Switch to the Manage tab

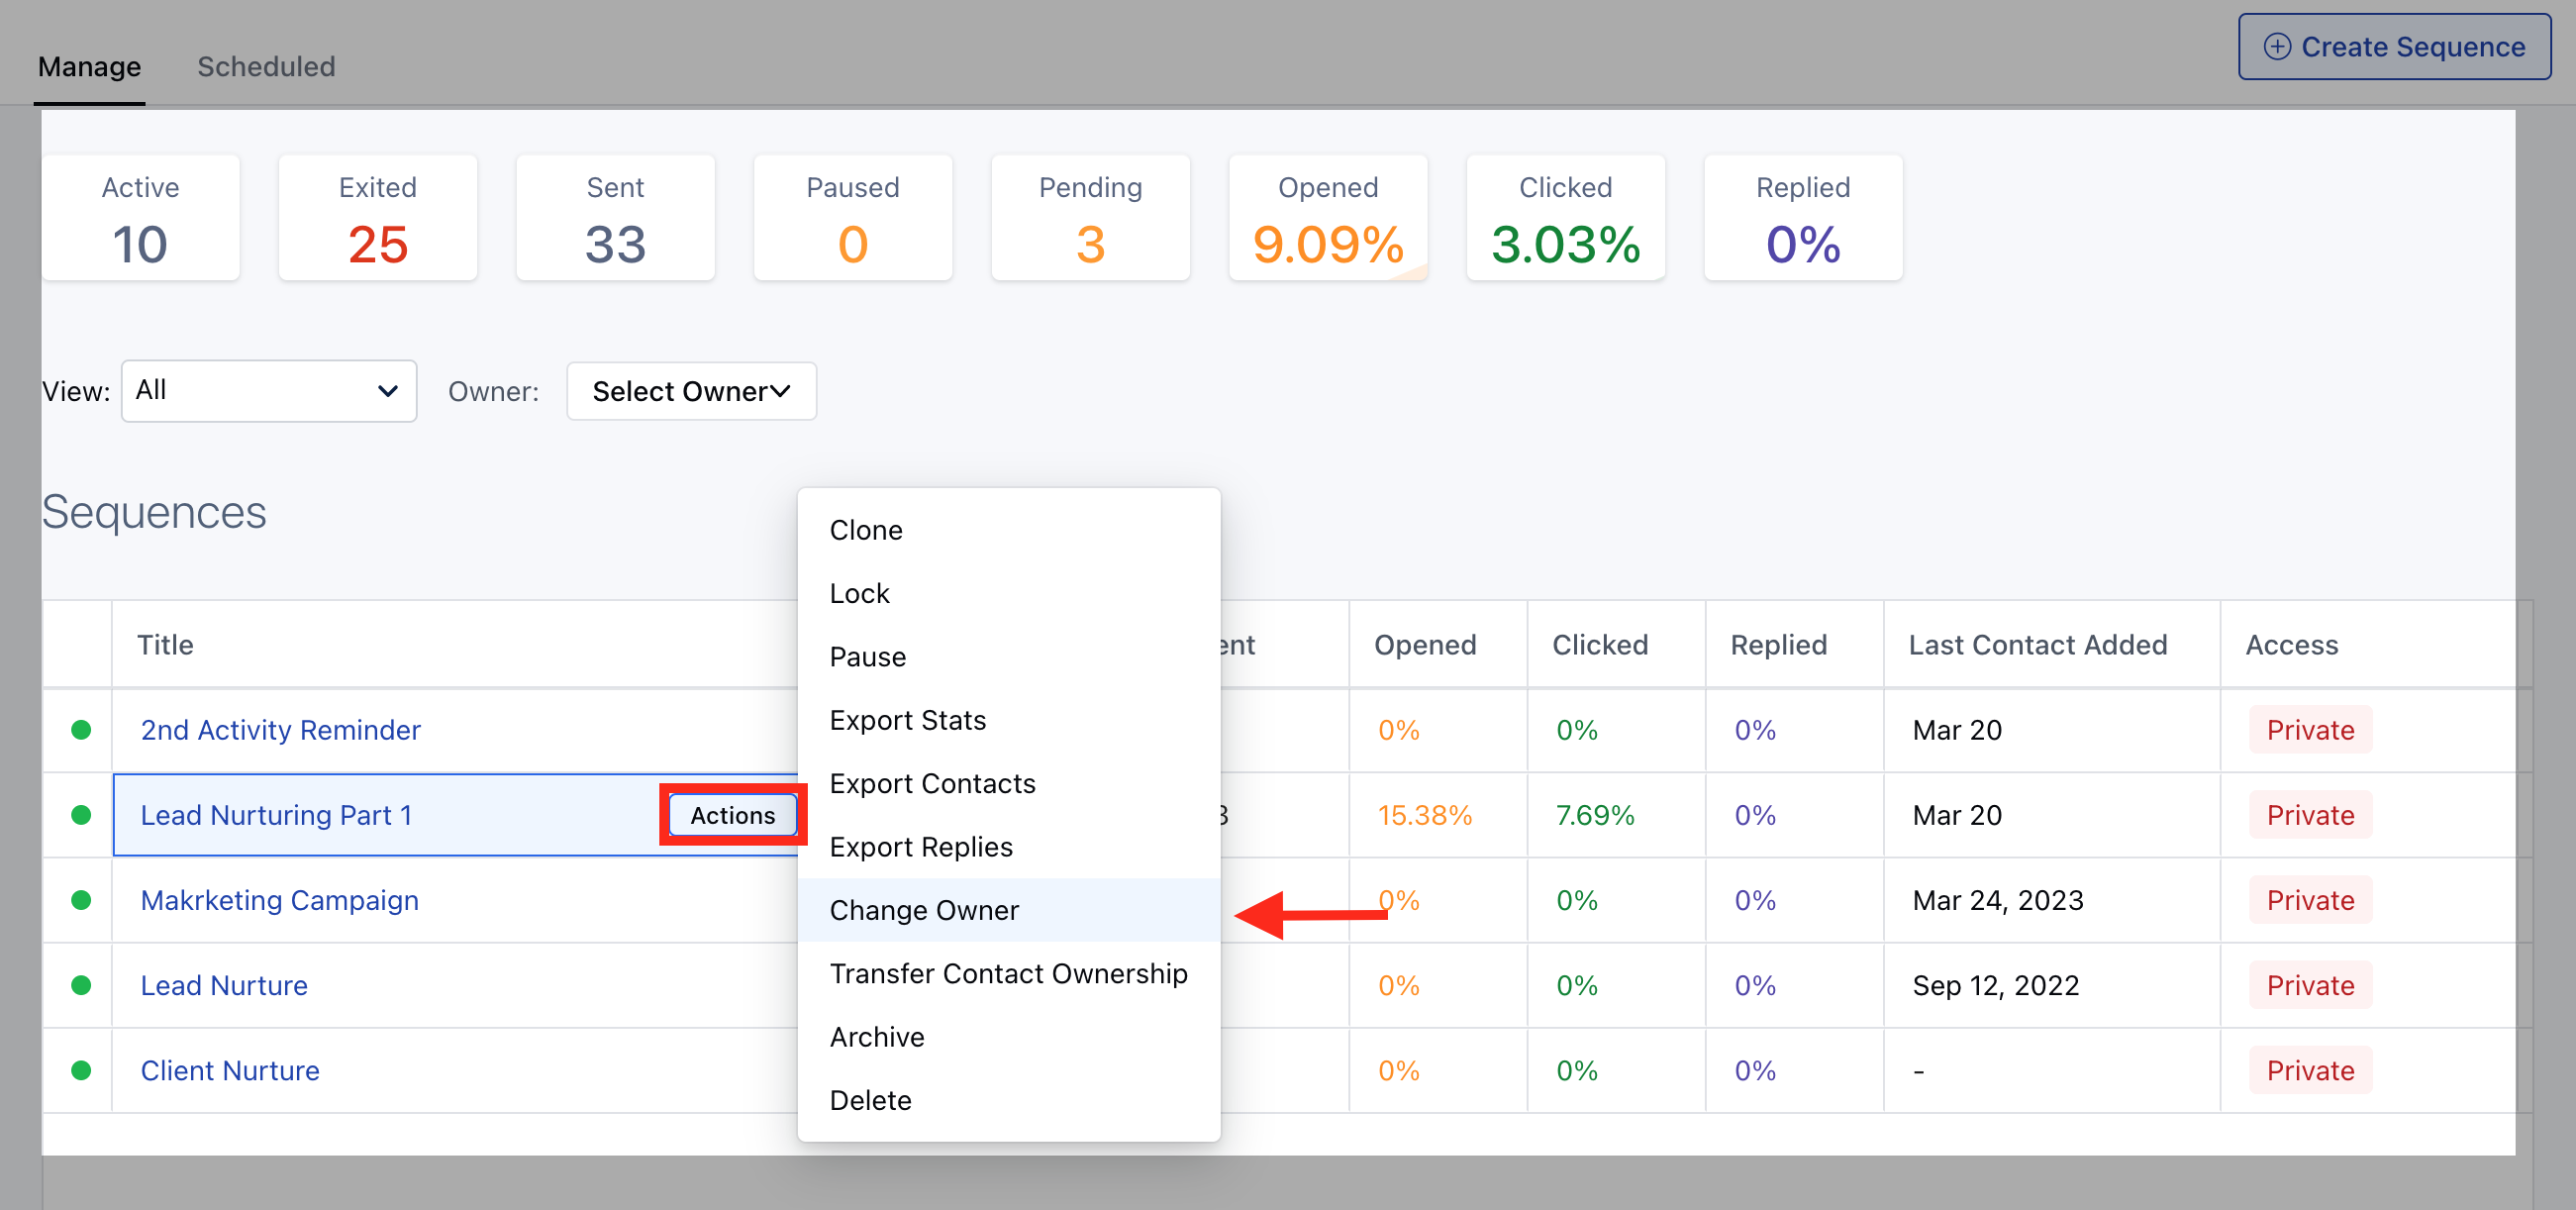click(x=89, y=67)
